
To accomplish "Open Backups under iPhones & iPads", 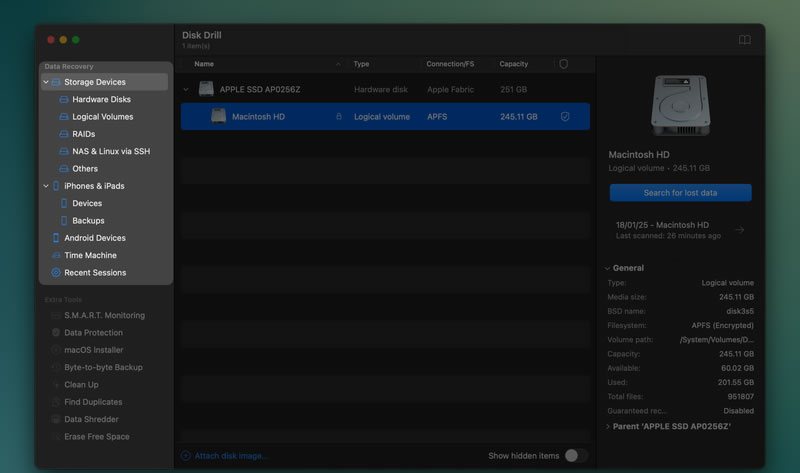I will (x=88, y=221).
